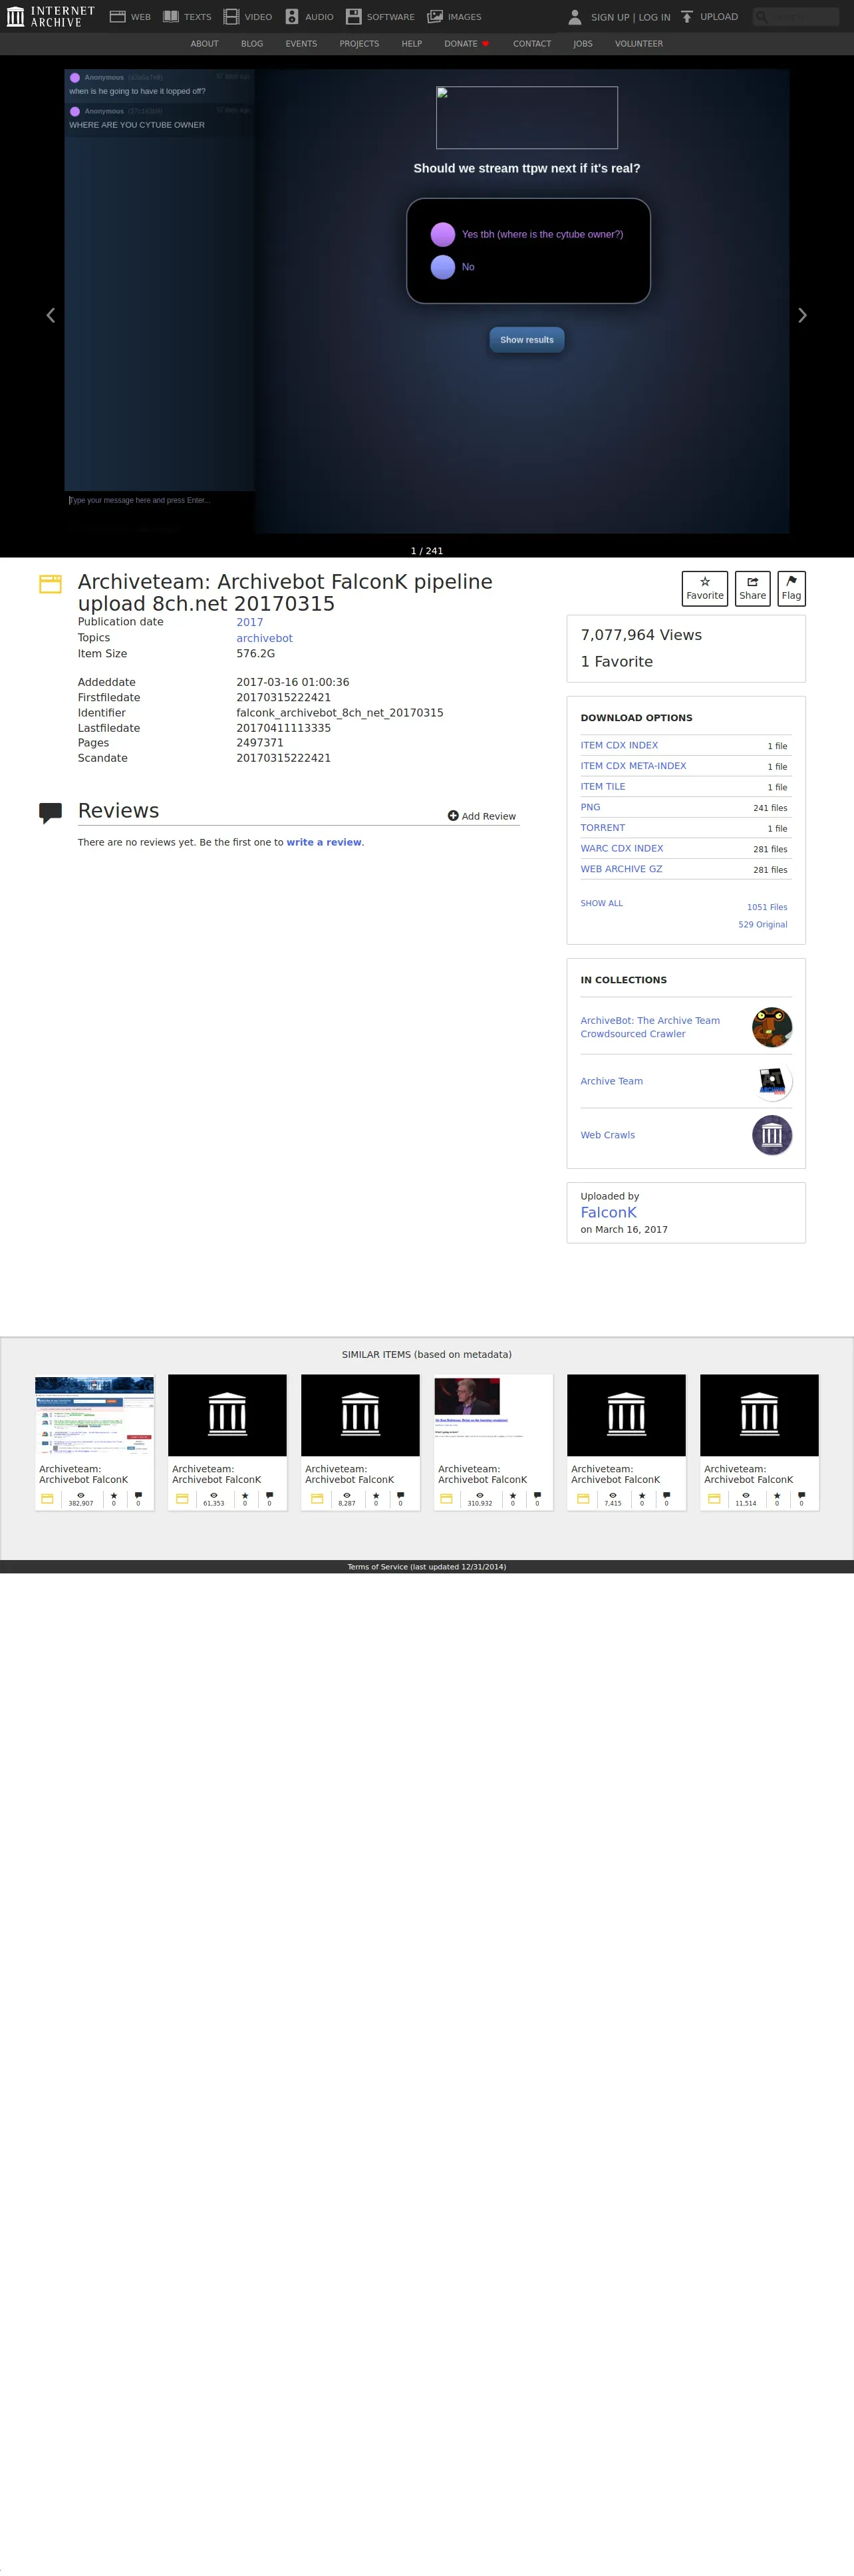
Task: Open the Video film icon
Action: [x=231, y=17]
